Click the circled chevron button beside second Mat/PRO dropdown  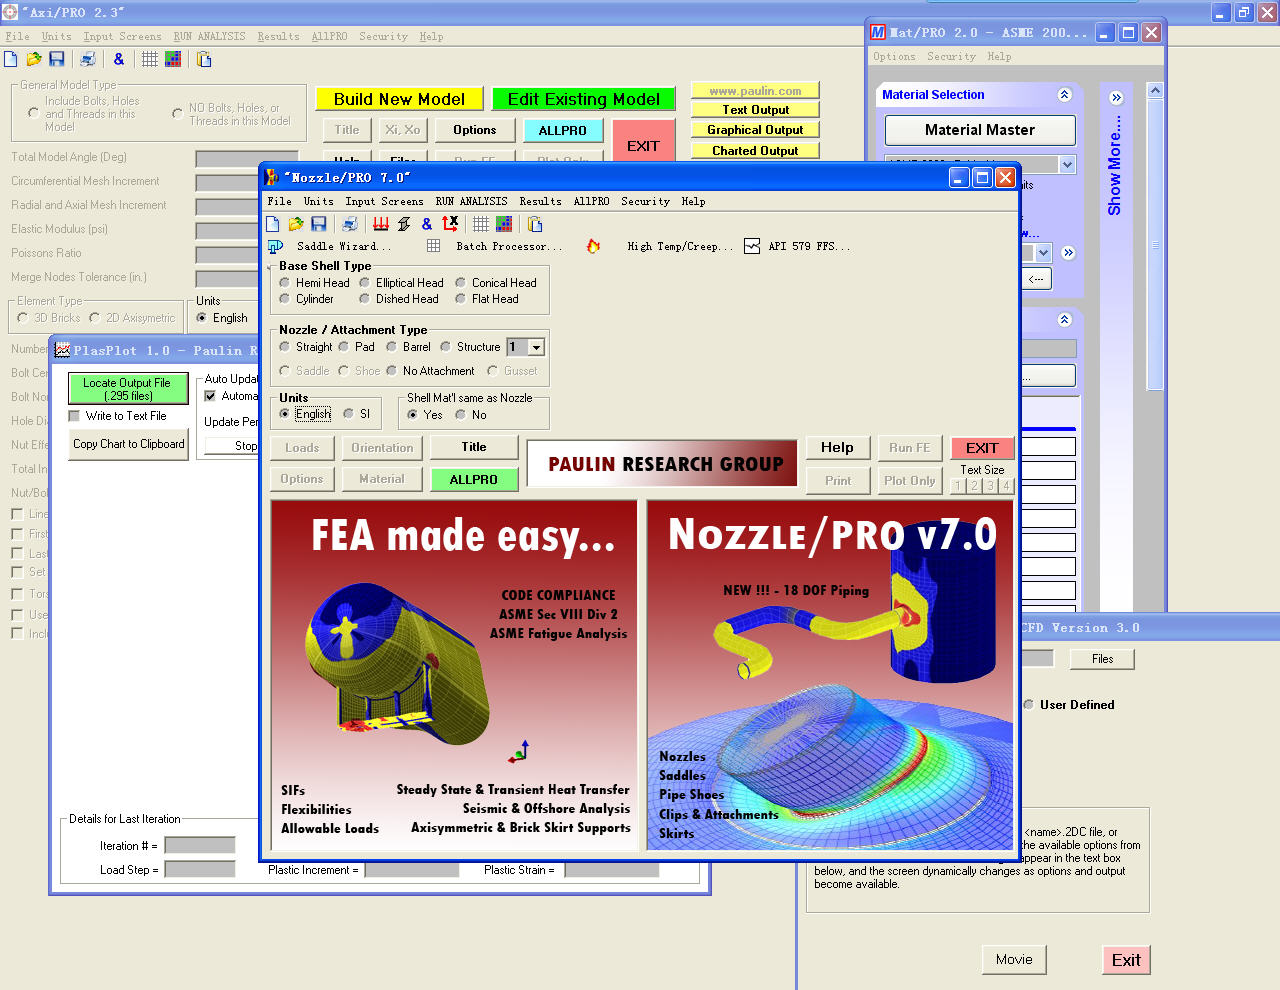coord(1068,253)
